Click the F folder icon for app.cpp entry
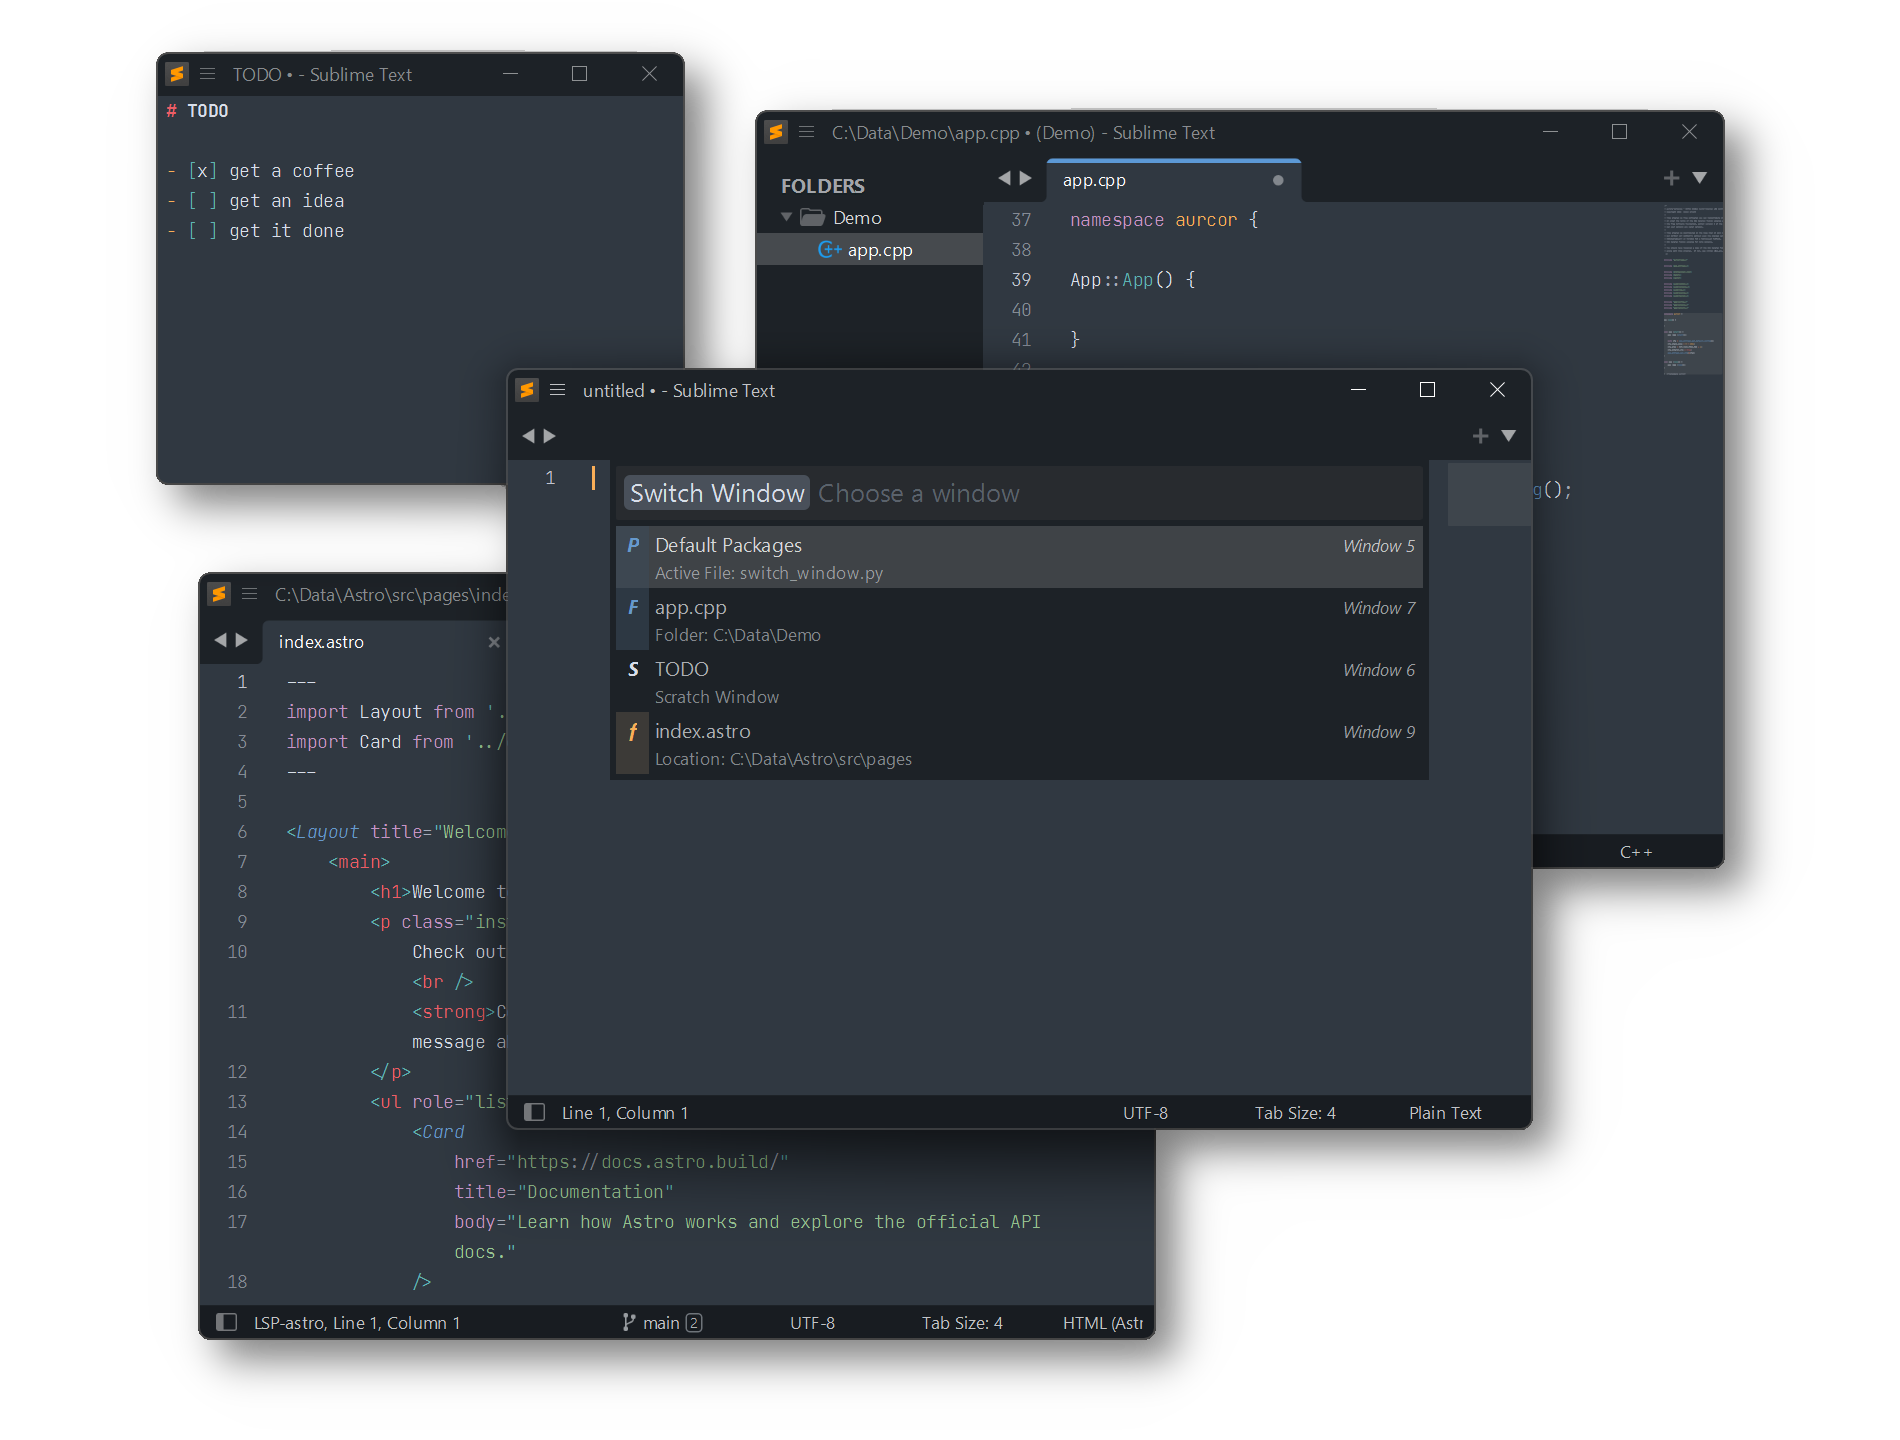The image size is (1900, 1440). pyautogui.click(x=632, y=607)
